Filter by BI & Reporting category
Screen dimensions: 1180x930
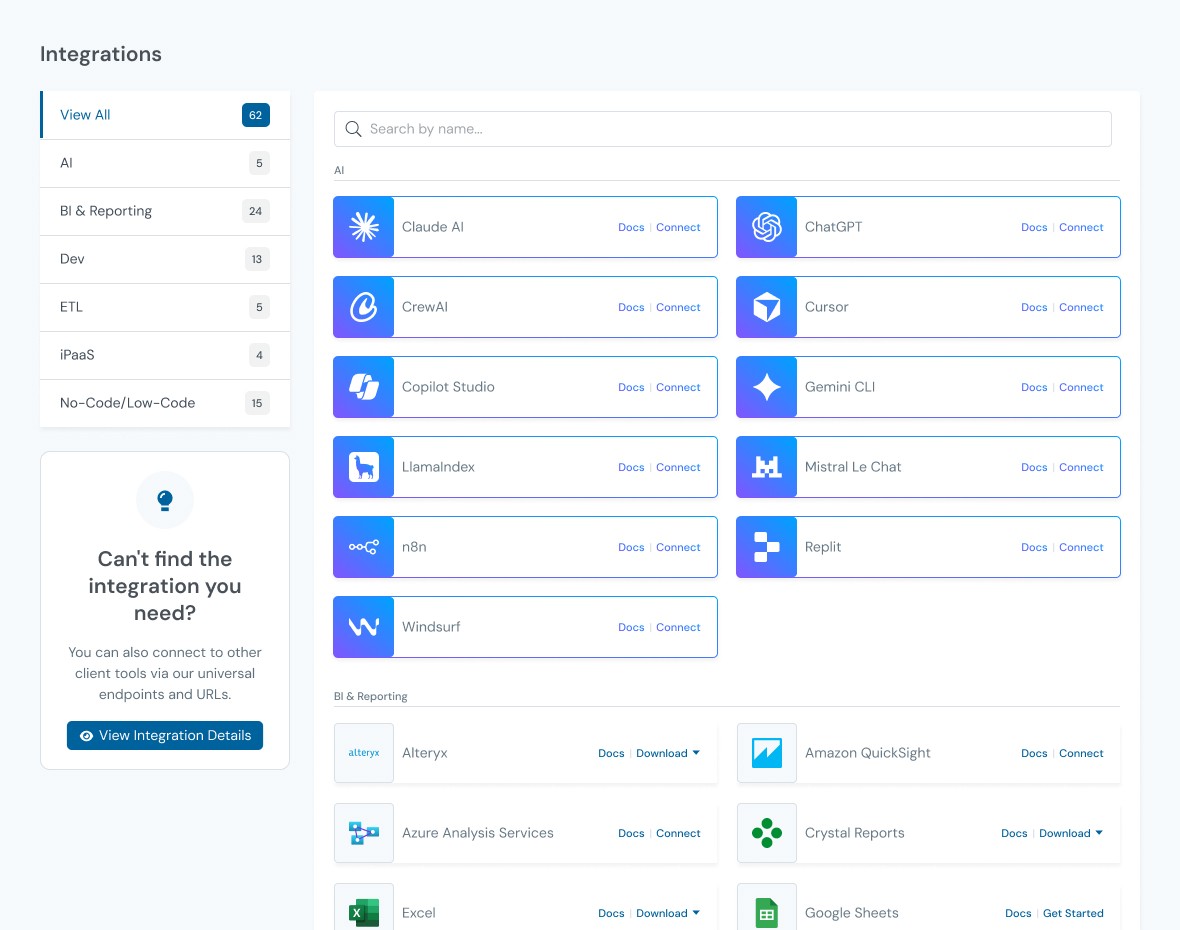(x=165, y=211)
